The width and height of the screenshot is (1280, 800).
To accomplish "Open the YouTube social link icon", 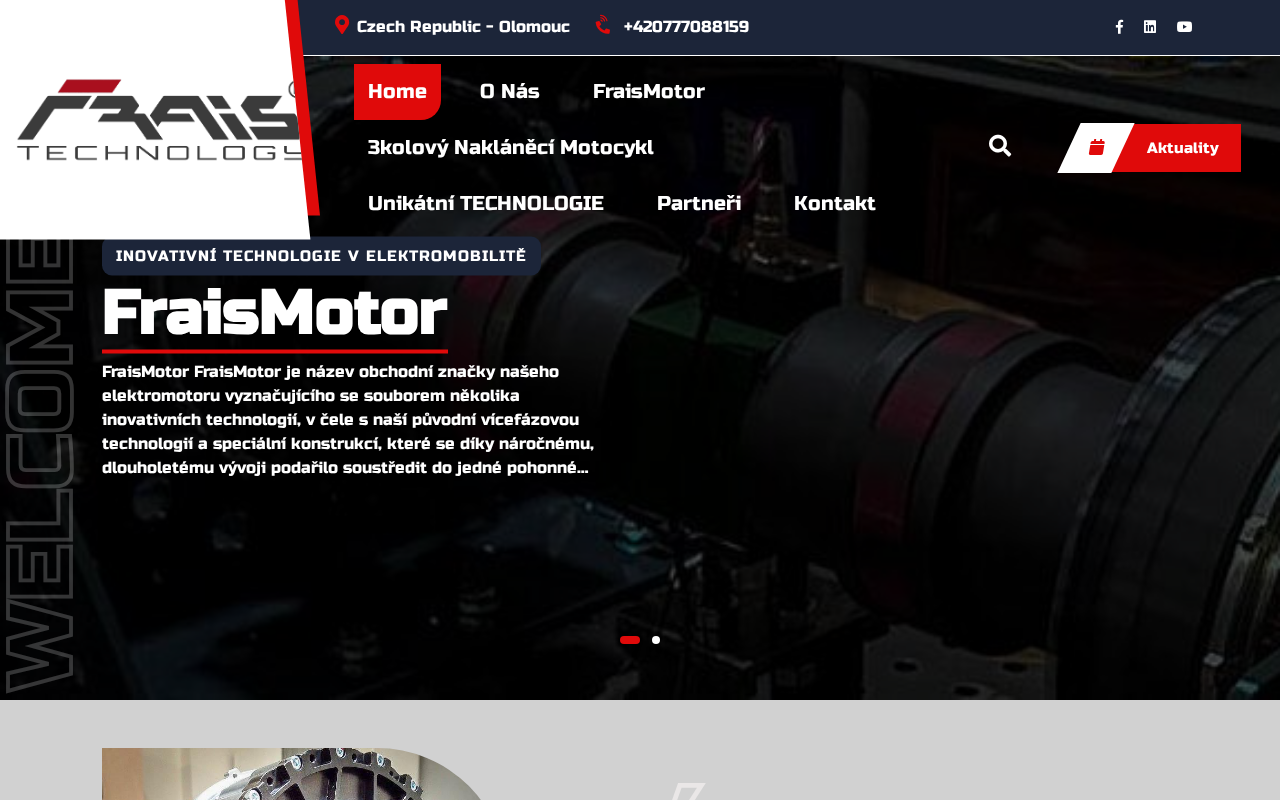I will point(1184,27).
